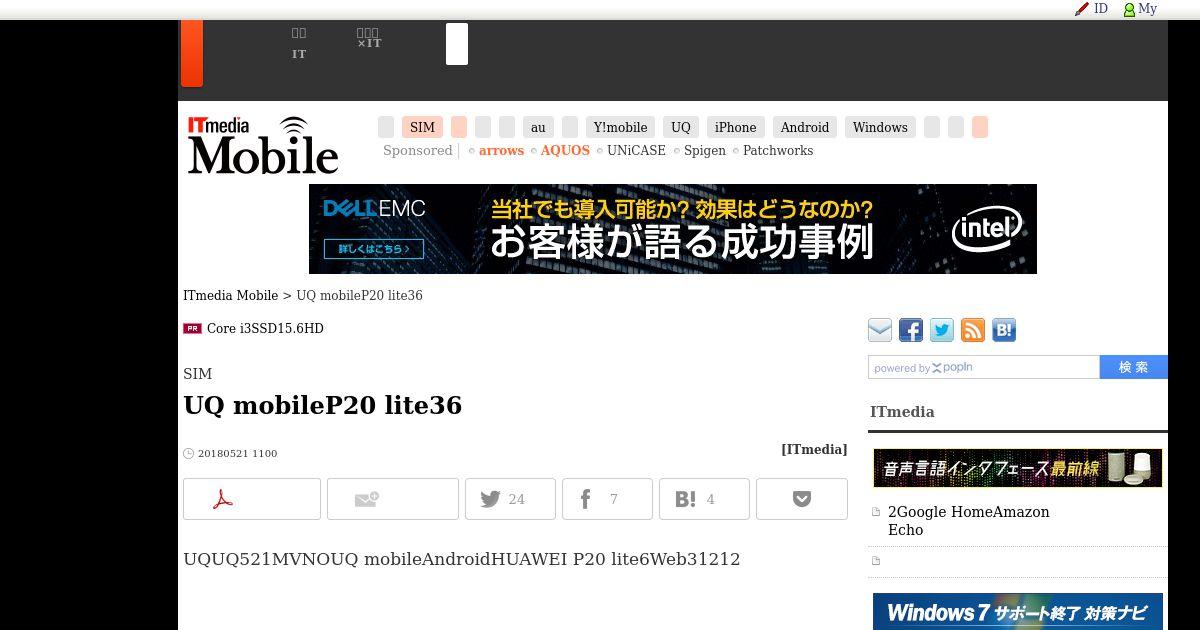Click the My link at top right
This screenshot has height=630, width=1200.
(1147, 9)
